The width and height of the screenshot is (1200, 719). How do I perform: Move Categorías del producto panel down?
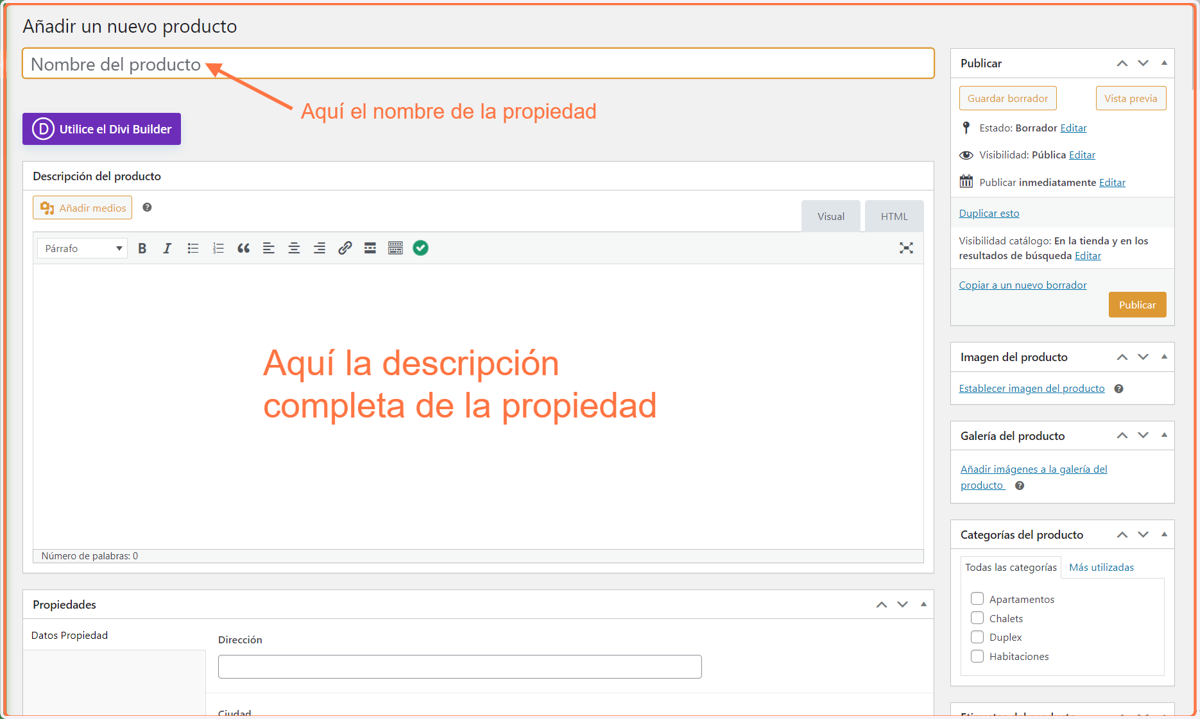point(1143,535)
